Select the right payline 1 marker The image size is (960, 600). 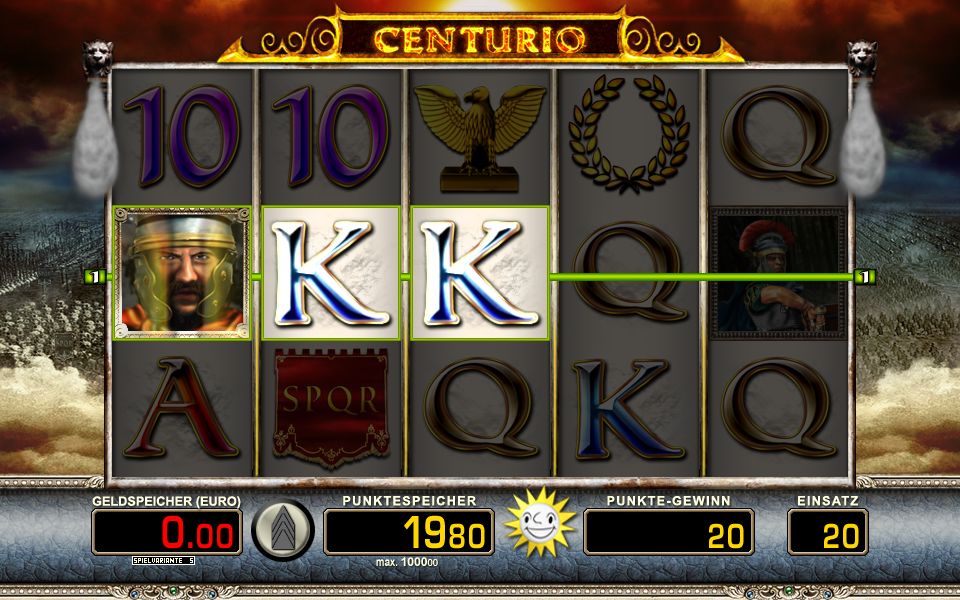[x=866, y=277]
